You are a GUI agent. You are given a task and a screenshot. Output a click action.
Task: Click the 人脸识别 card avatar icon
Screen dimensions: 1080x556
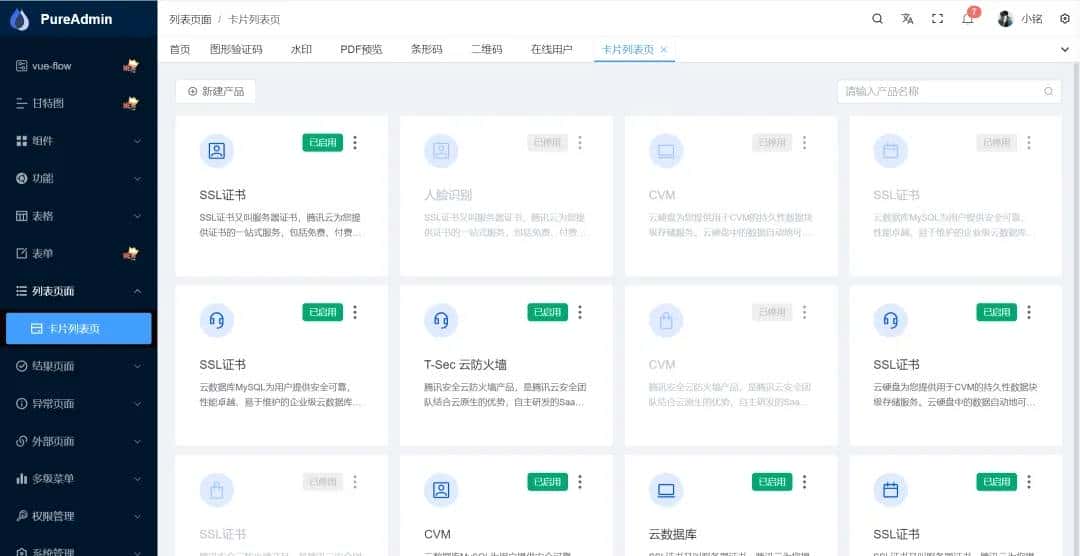(442, 151)
